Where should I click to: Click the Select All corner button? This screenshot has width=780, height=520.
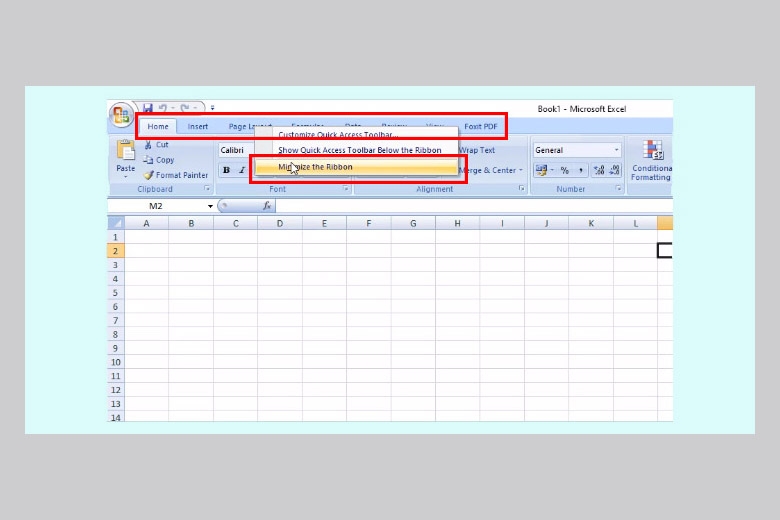click(x=116, y=223)
